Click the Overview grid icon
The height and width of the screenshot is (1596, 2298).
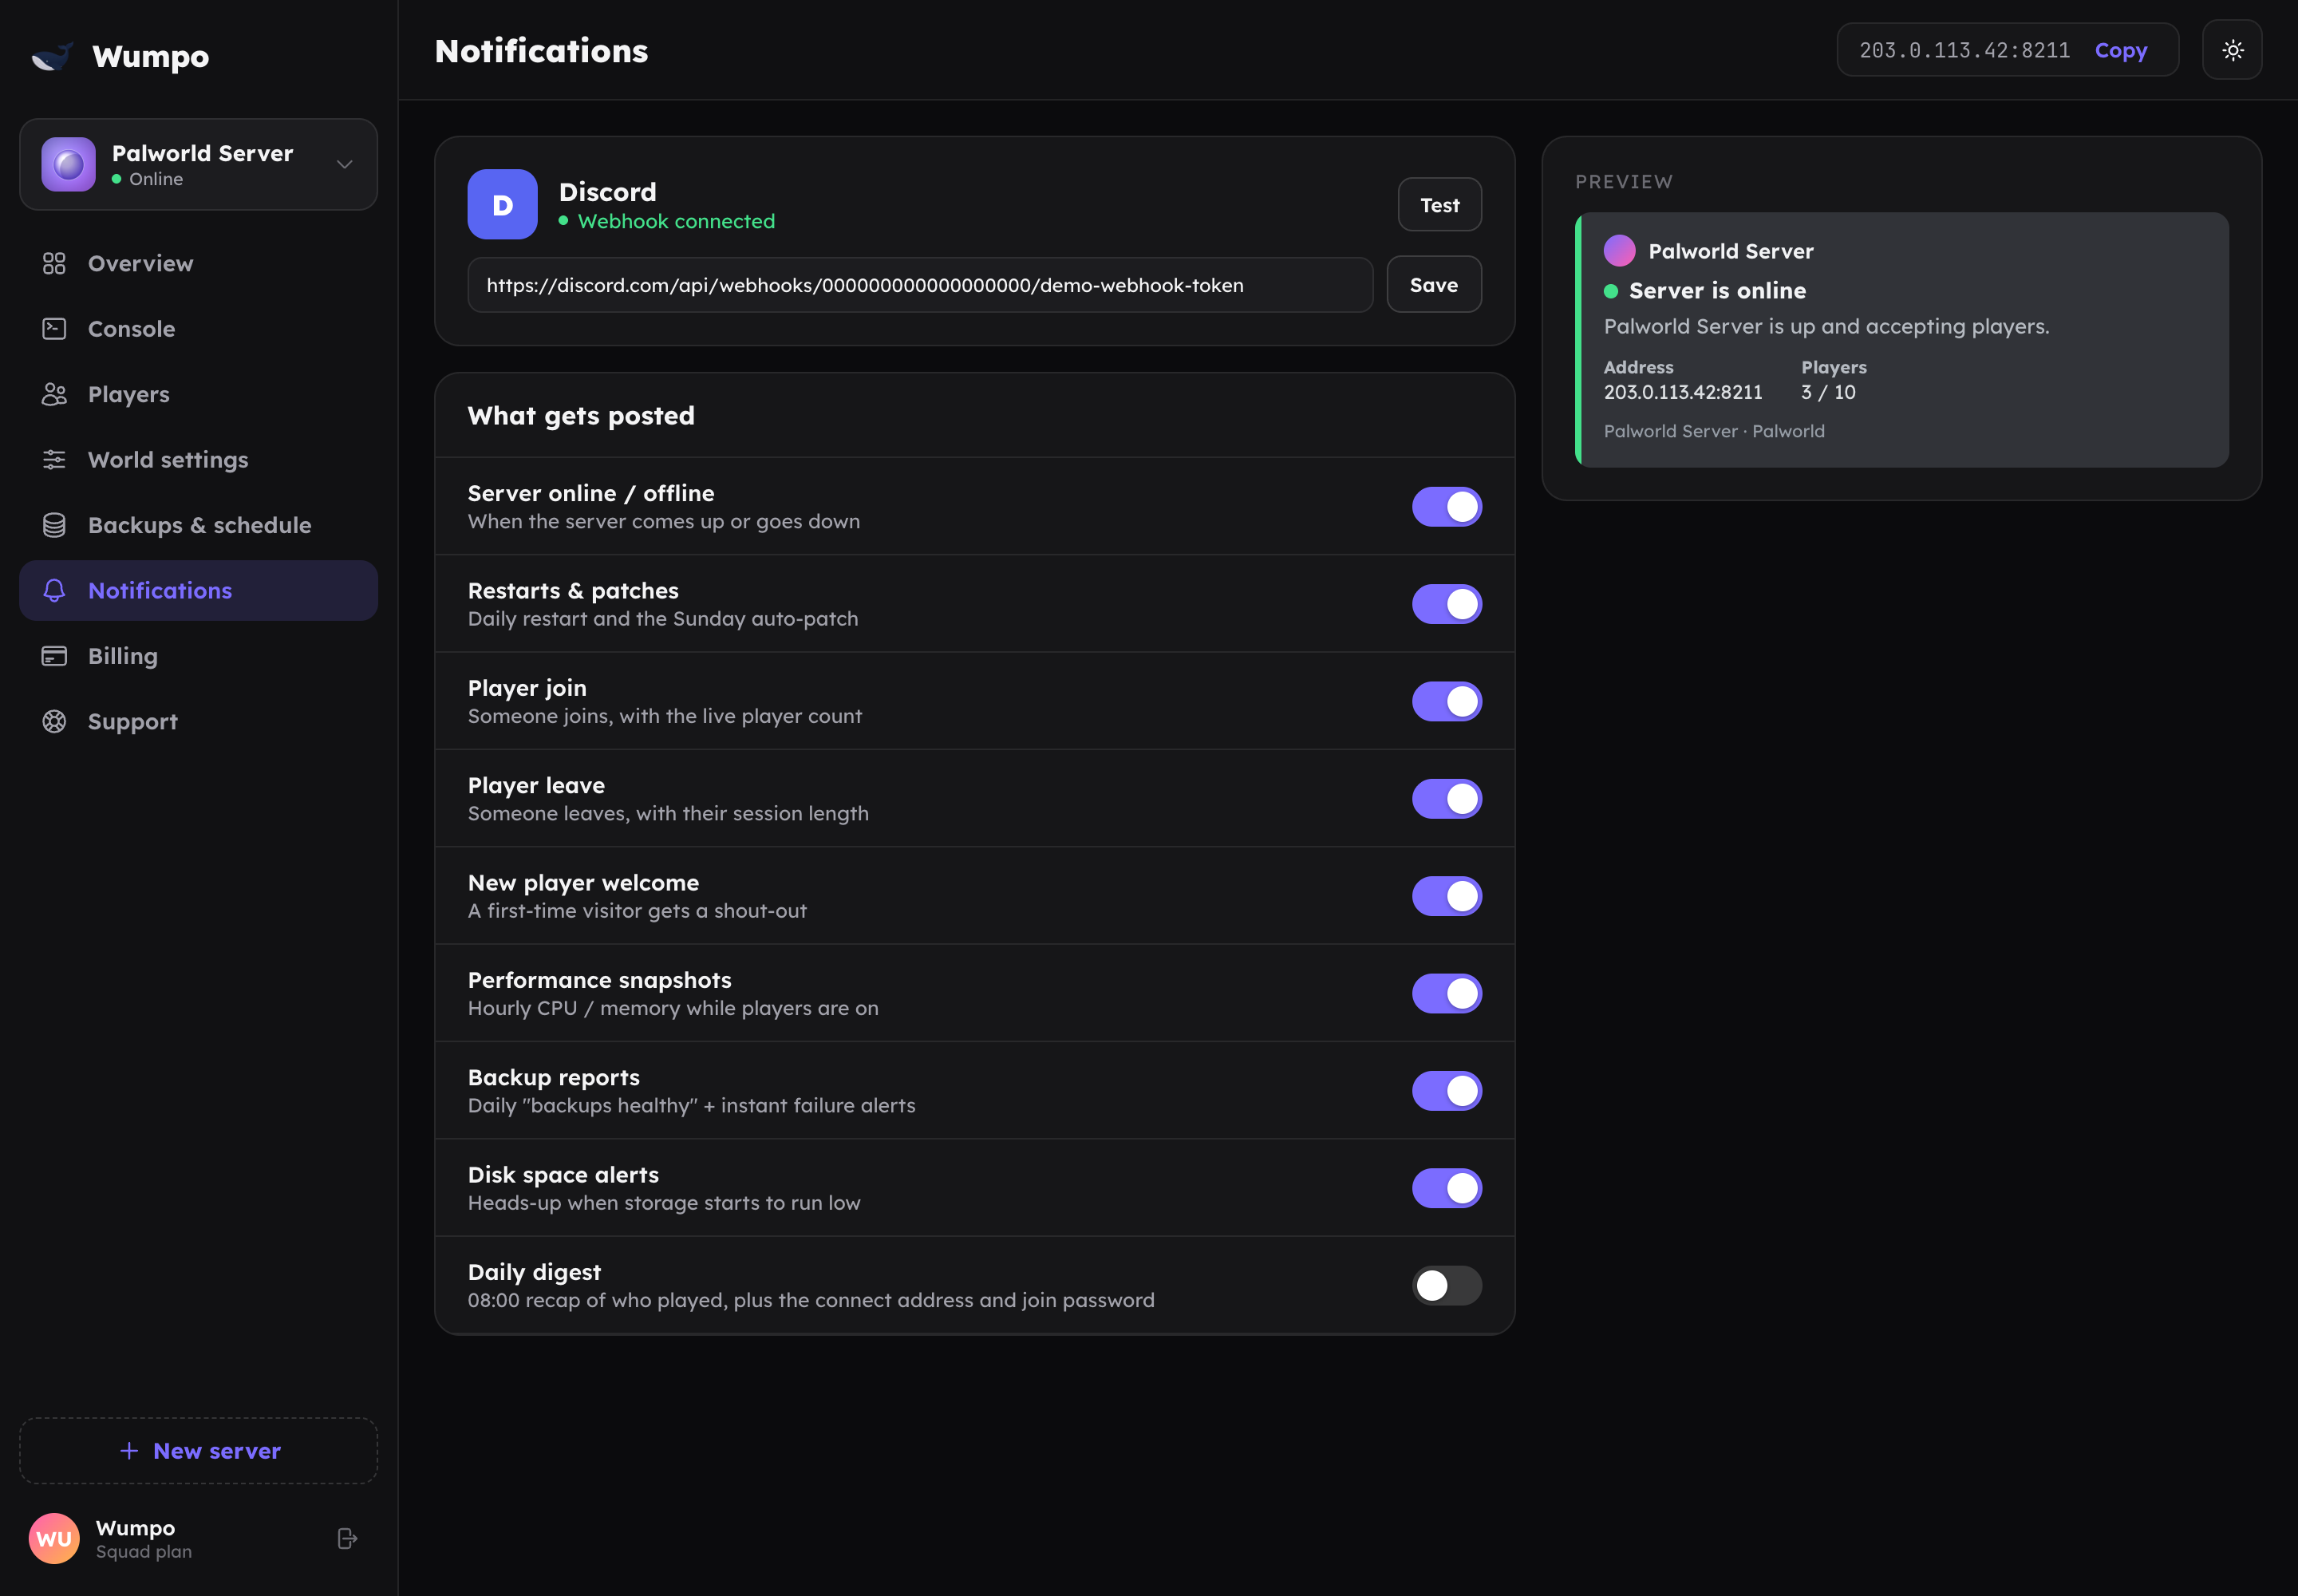click(x=54, y=263)
